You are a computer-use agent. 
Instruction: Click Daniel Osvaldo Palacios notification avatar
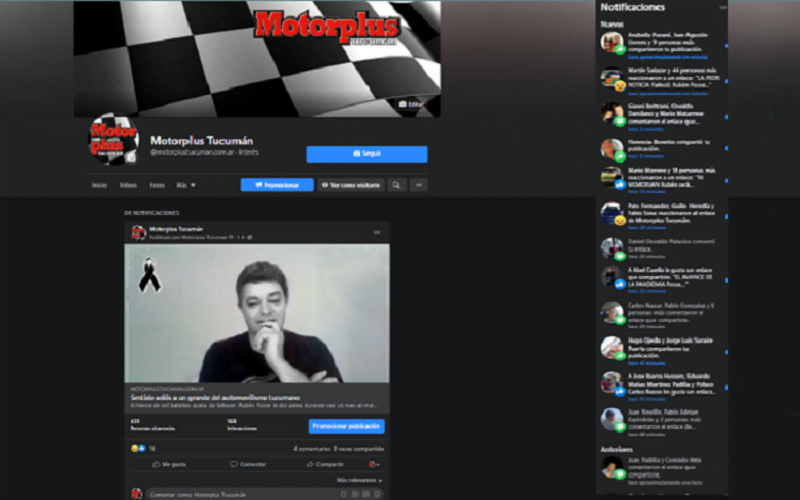pyautogui.click(x=612, y=249)
